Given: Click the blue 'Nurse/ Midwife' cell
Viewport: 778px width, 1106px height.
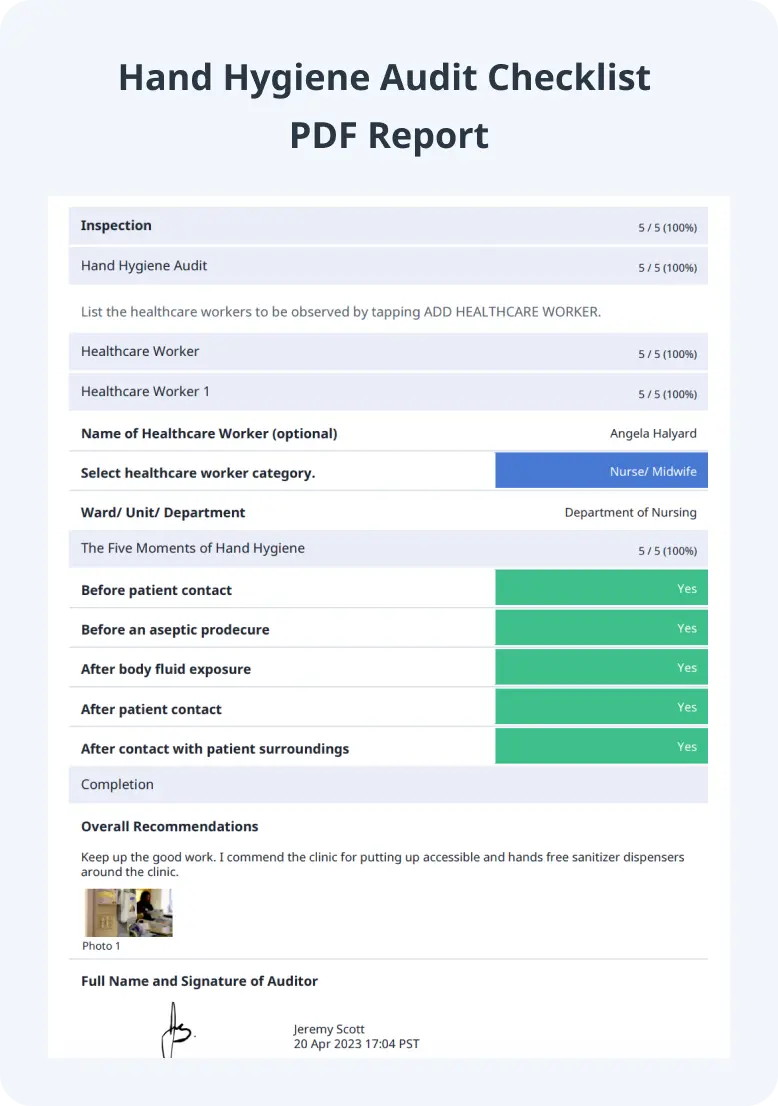Looking at the screenshot, I should point(602,471).
